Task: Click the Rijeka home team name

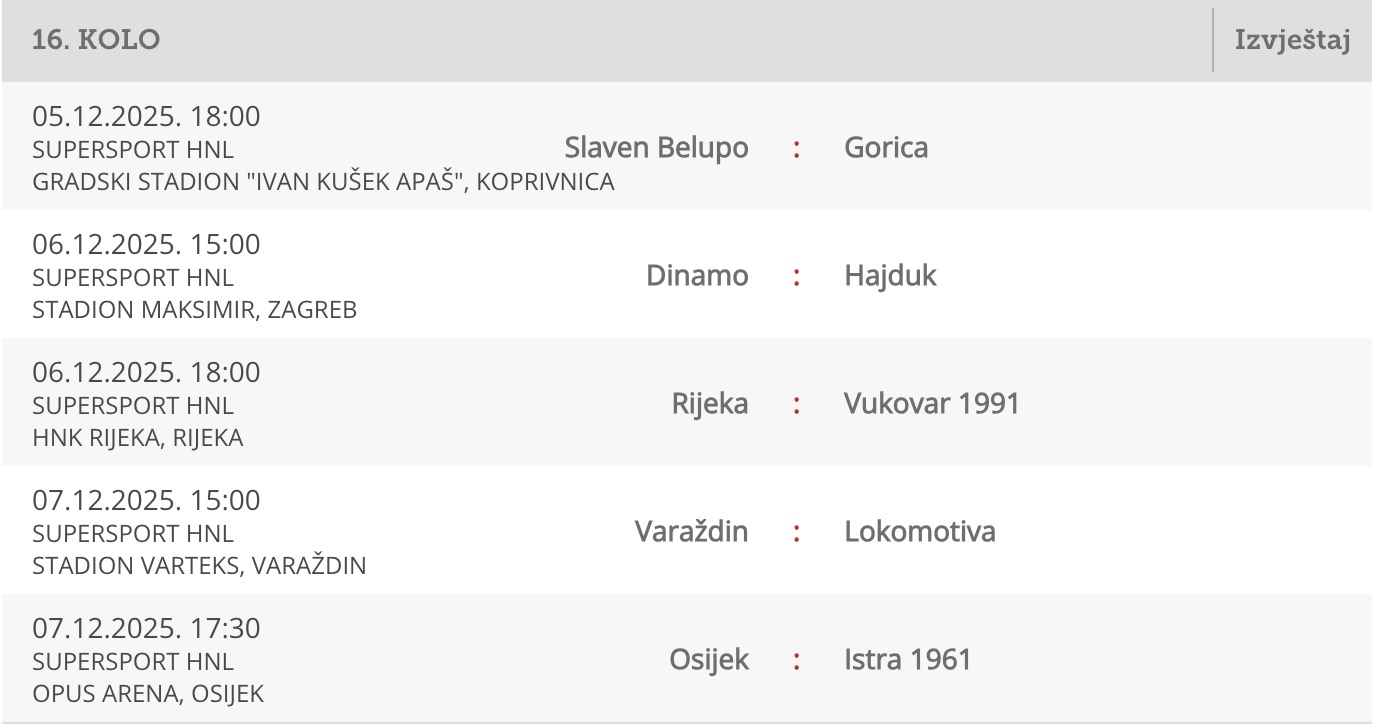Action: point(710,404)
